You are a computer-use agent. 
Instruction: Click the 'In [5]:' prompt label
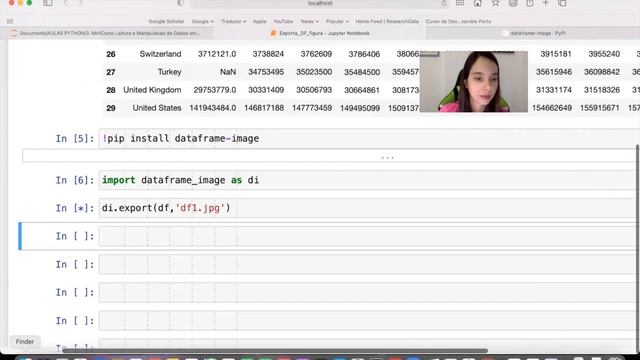pyautogui.click(x=75, y=139)
